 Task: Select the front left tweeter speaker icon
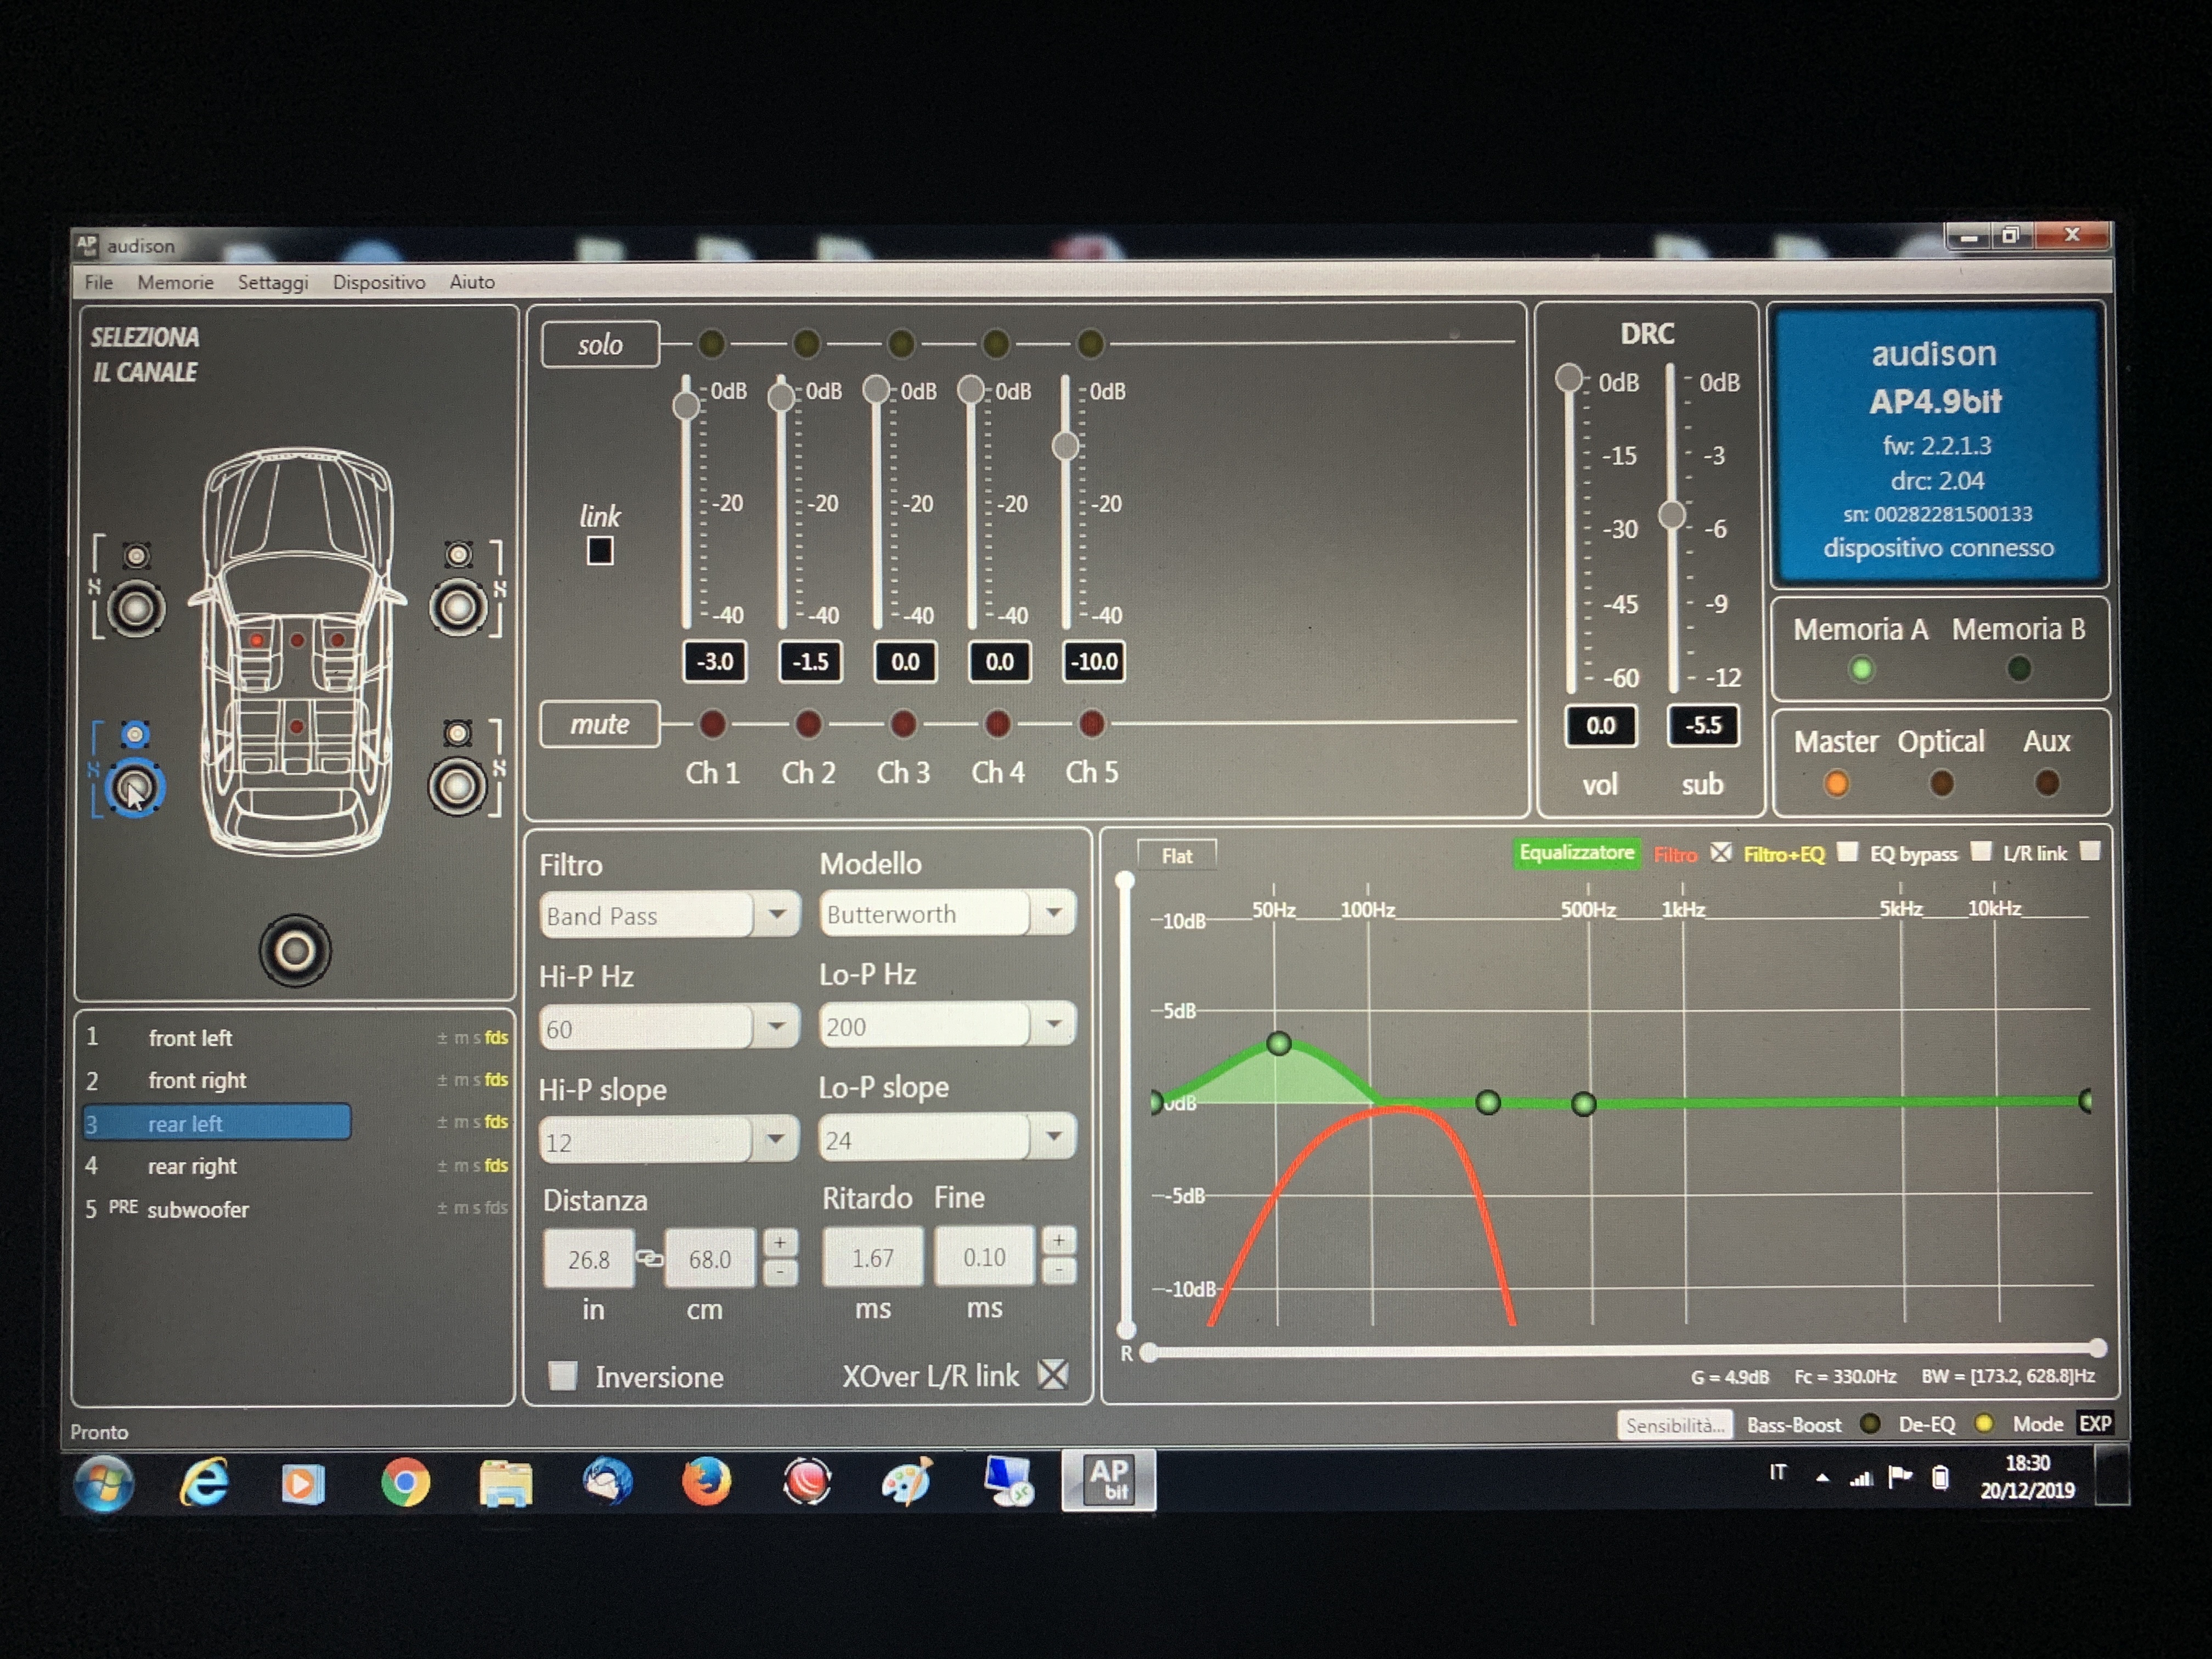pos(137,555)
